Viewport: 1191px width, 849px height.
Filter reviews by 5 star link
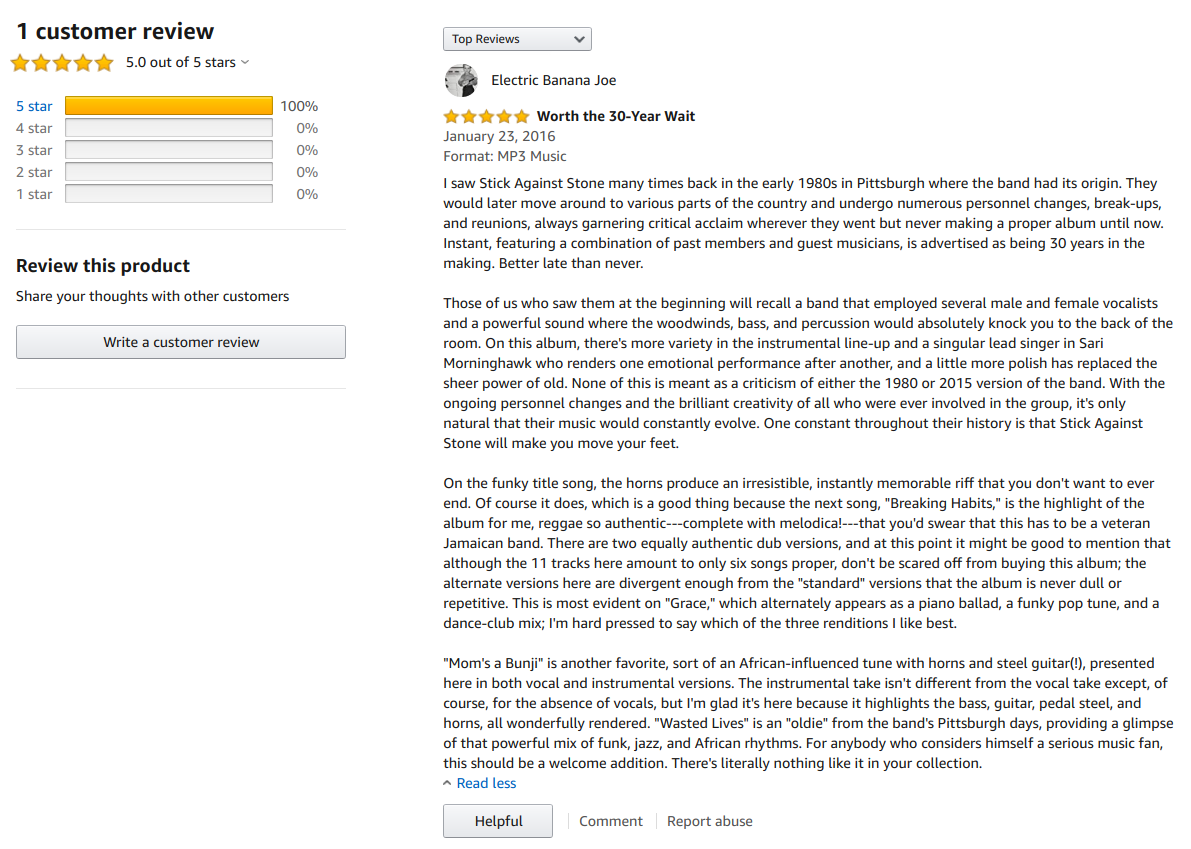coord(34,106)
